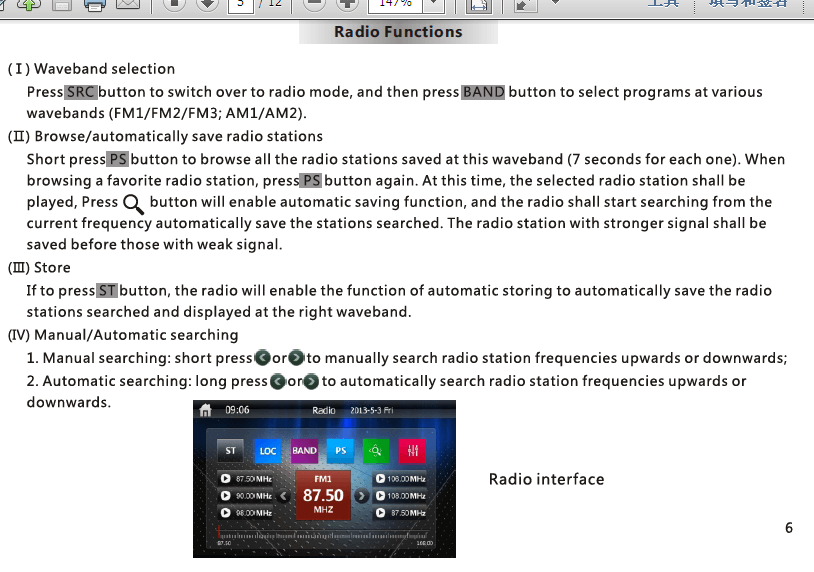Select the 90.00 MHz preset station

click(246, 496)
